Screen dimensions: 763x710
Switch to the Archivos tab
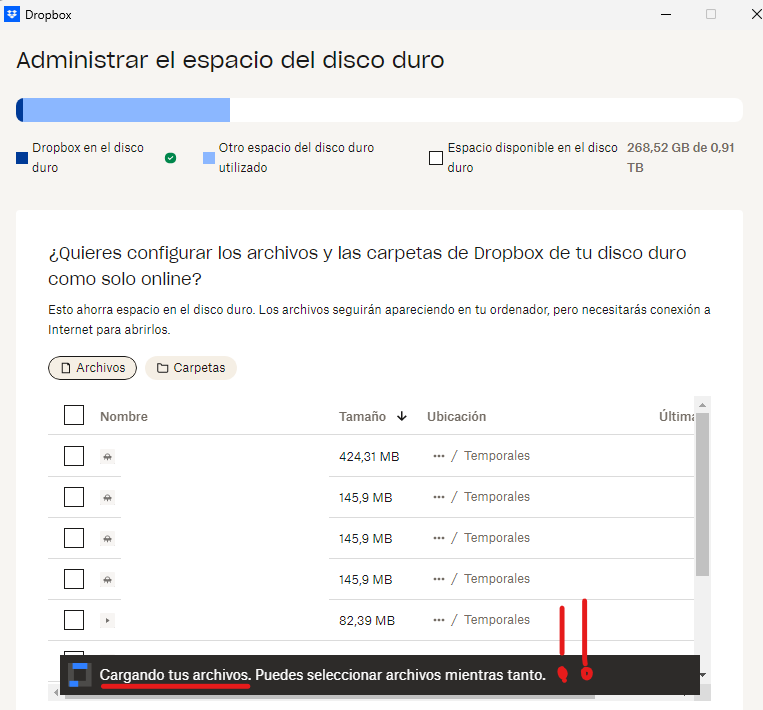click(x=92, y=368)
